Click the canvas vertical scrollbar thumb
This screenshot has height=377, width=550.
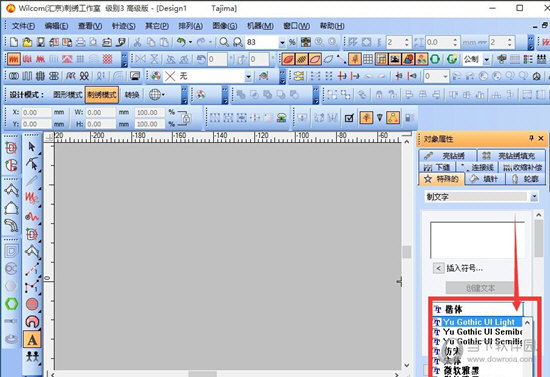click(x=407, y=252)
